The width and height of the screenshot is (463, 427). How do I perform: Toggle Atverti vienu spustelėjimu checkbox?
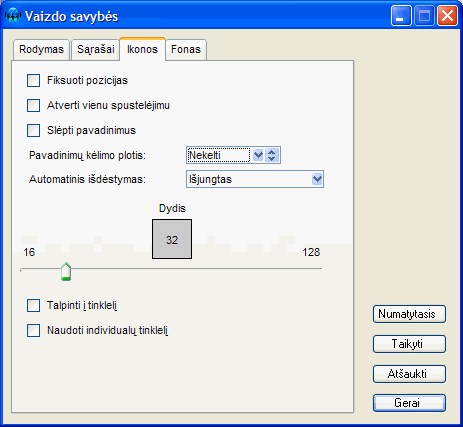point(33,105)
